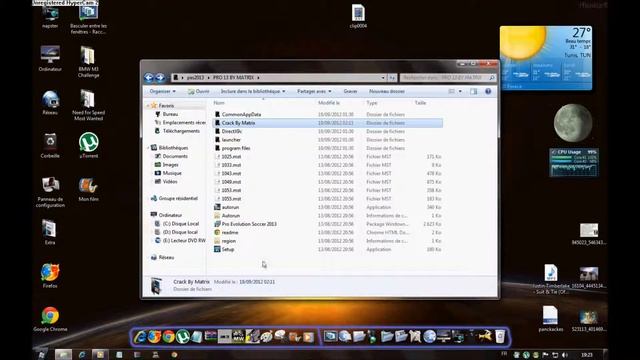Collapse the Bibliothèques tree section
This screenshot has width=640, height=360.
coord(148,148)
